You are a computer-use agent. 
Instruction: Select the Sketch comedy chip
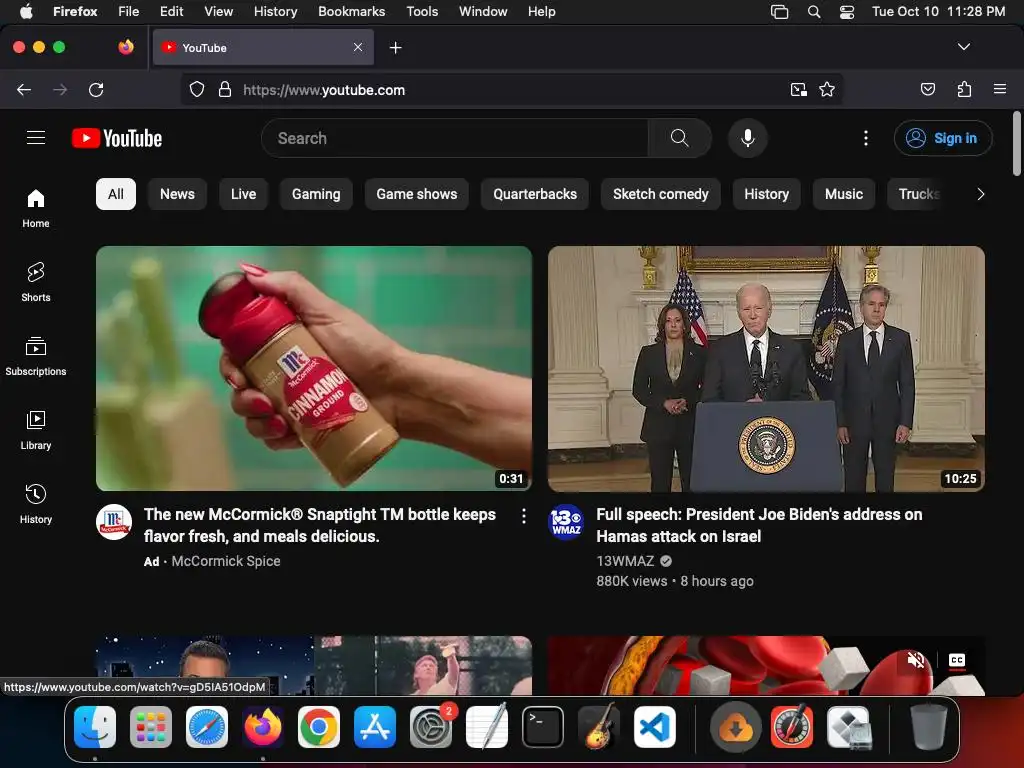660,194
